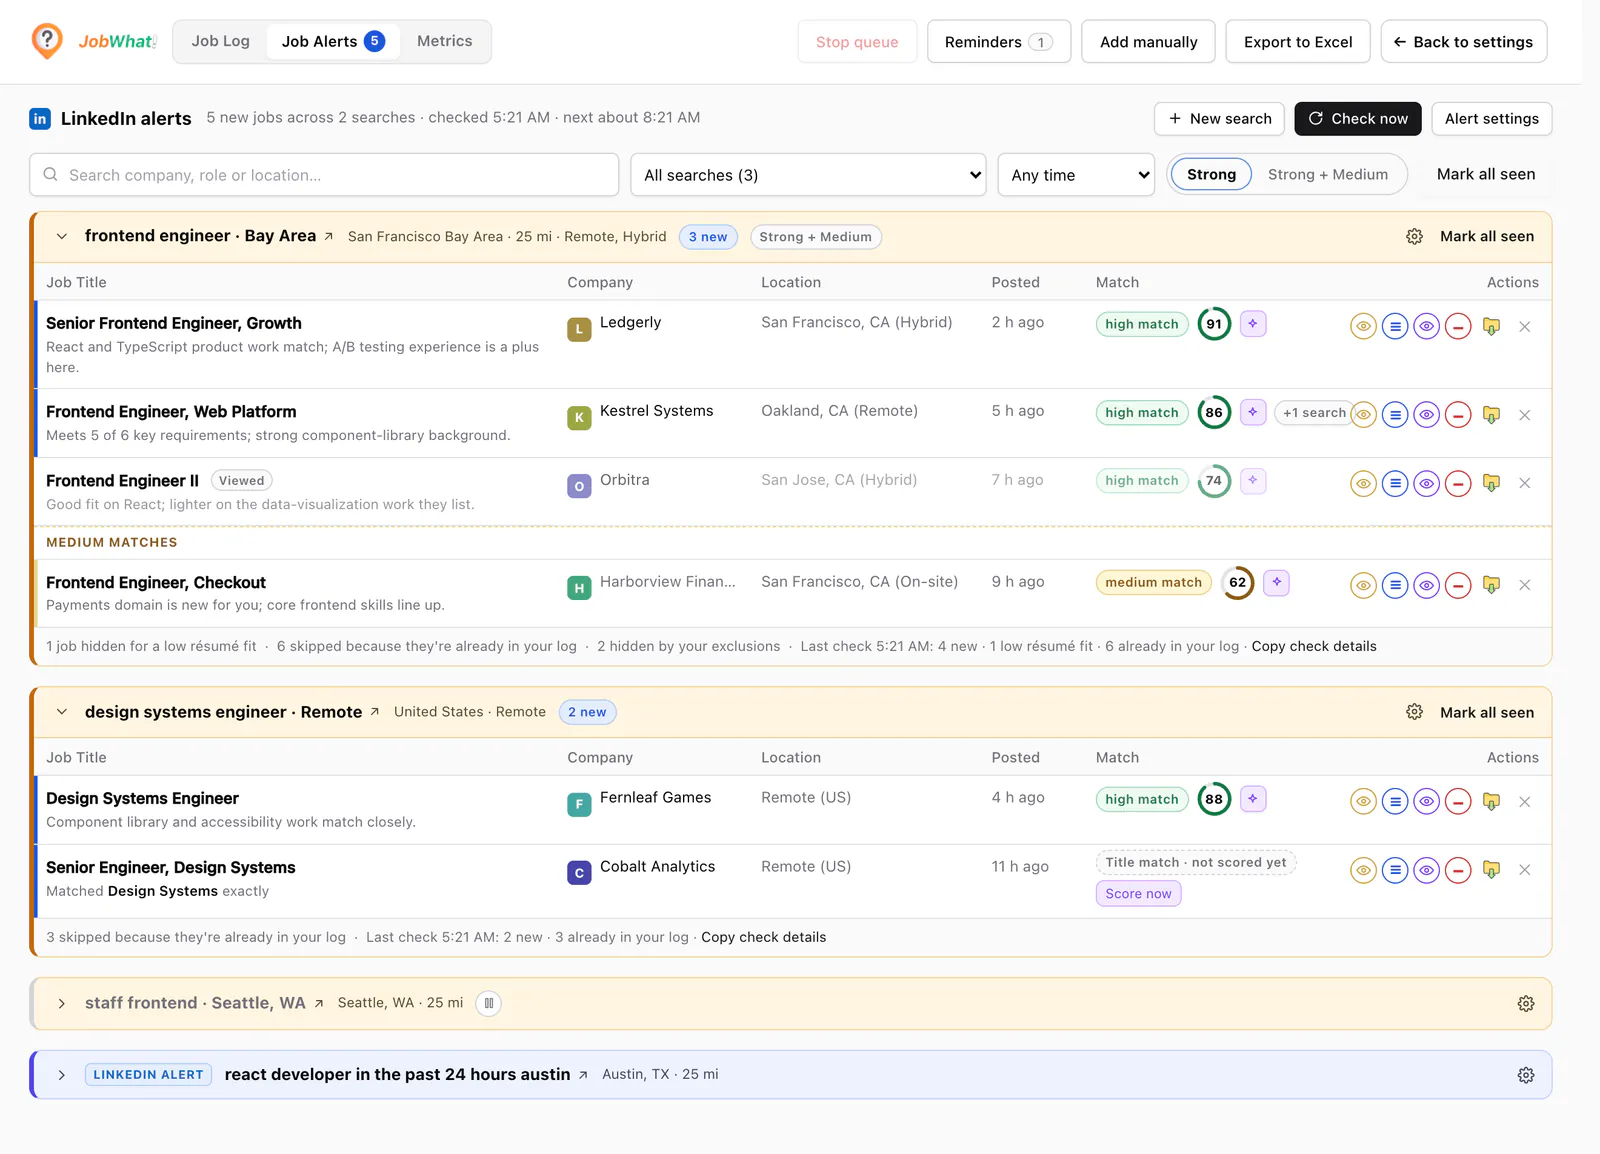
Task: Click the paused icon beside staff frontend Seattle
Action: (x=488, y=1004)
